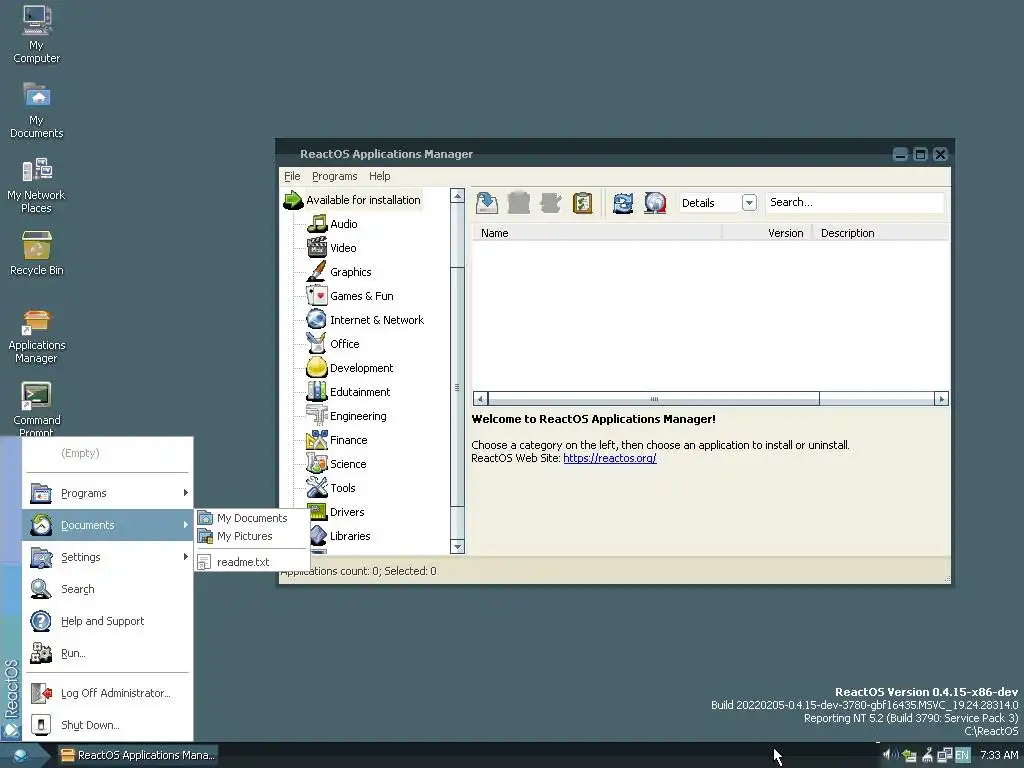Open the Programs menu in Applications Manager
Viewport: 1024px width, 768px height.
point(334,176)
